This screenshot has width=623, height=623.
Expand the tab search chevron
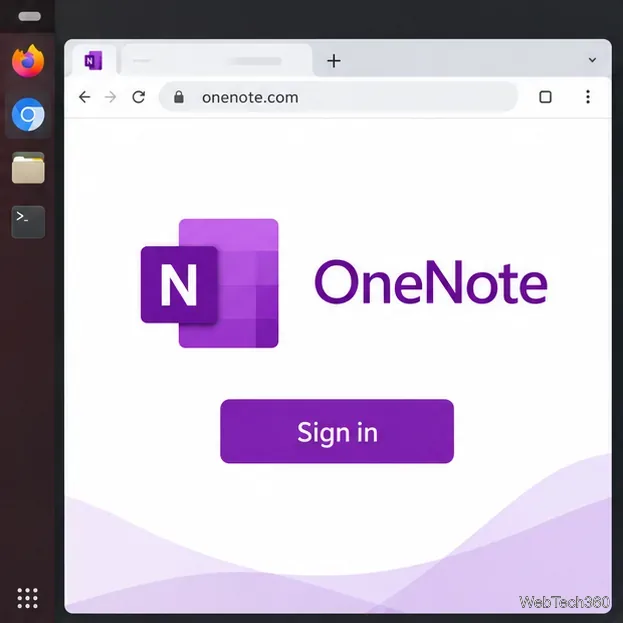click(592, 60)
